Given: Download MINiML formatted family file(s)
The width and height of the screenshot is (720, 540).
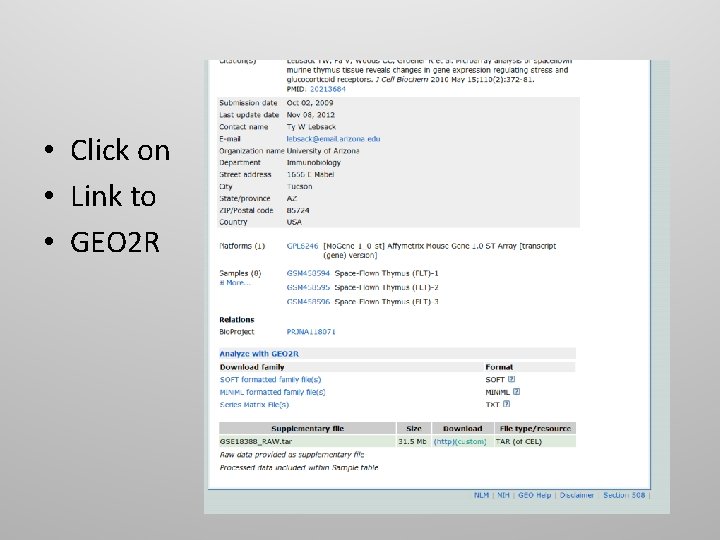Looking at the screenshot, I should click(x=272, y=392).
